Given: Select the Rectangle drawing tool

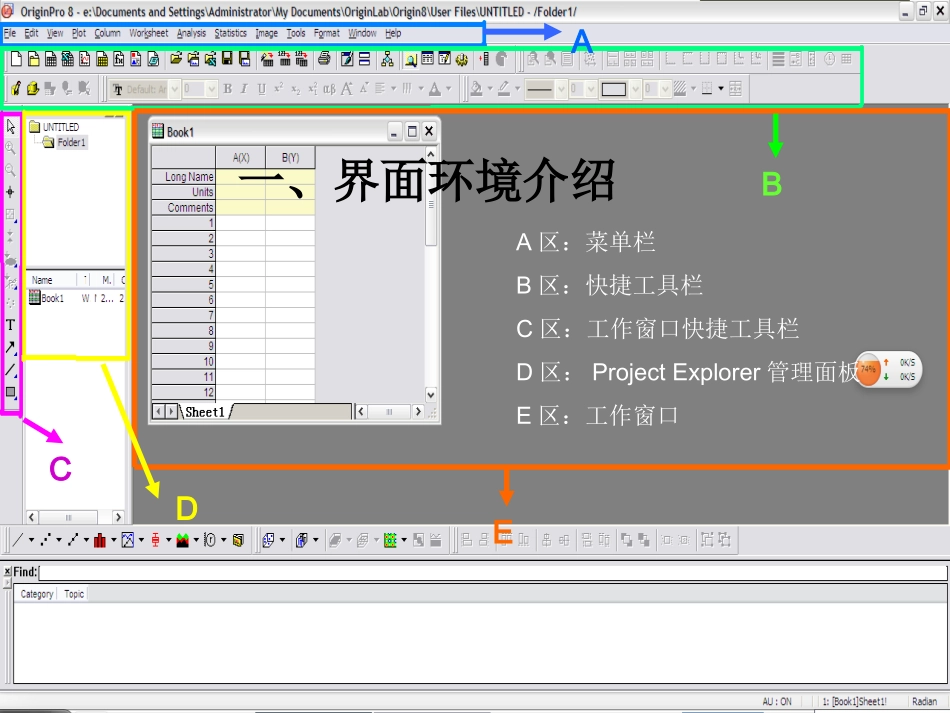Looking at the screenshot, I should [10, 392].
